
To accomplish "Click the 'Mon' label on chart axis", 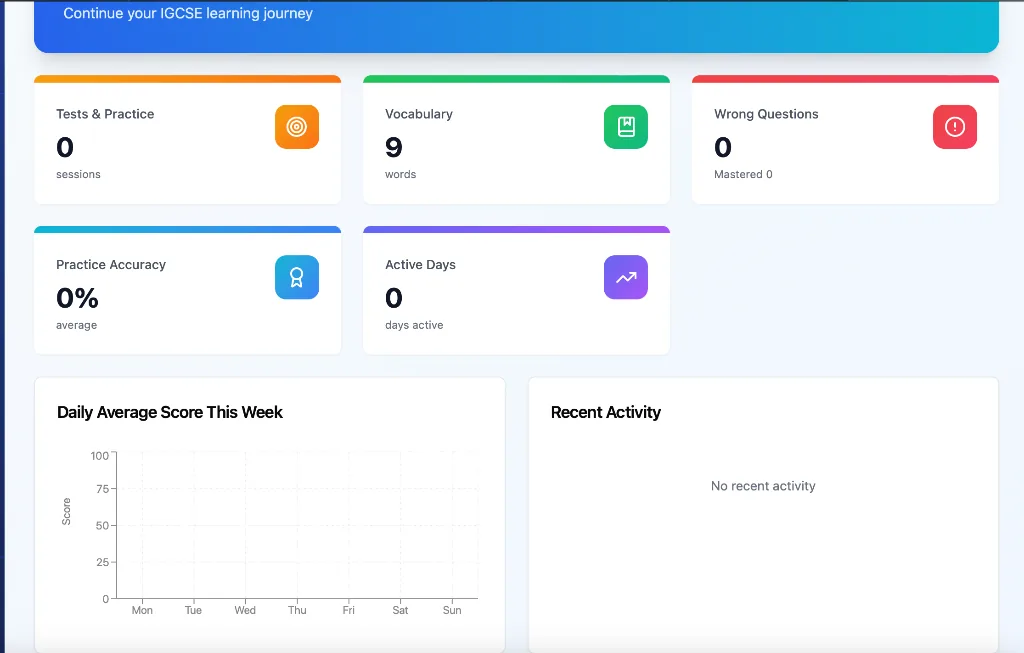I will tap(142, 610).
